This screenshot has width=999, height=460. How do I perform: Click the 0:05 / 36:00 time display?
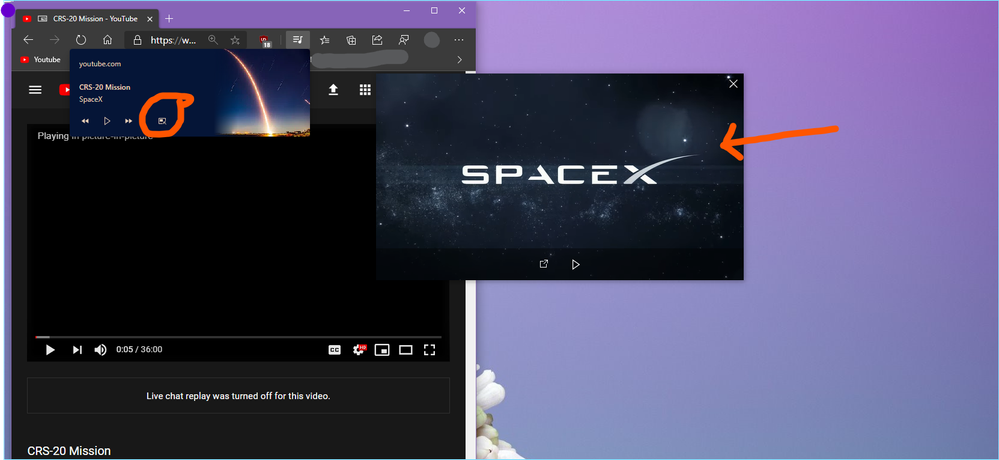point(139,349)
